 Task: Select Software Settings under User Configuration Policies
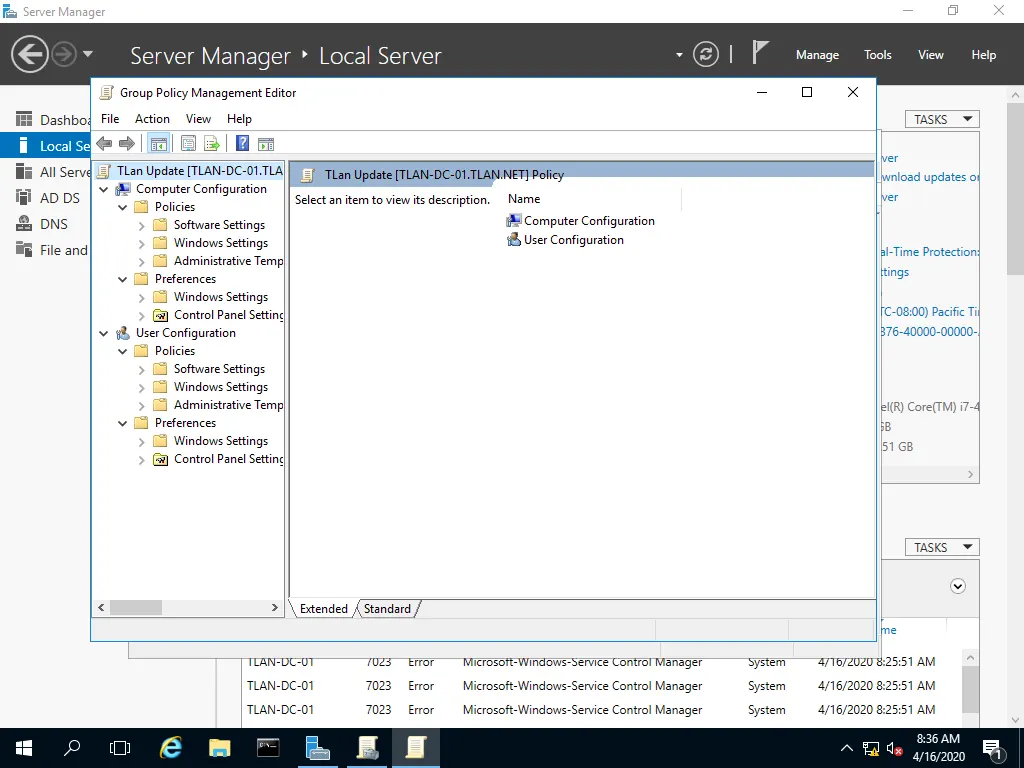[219, 369]
